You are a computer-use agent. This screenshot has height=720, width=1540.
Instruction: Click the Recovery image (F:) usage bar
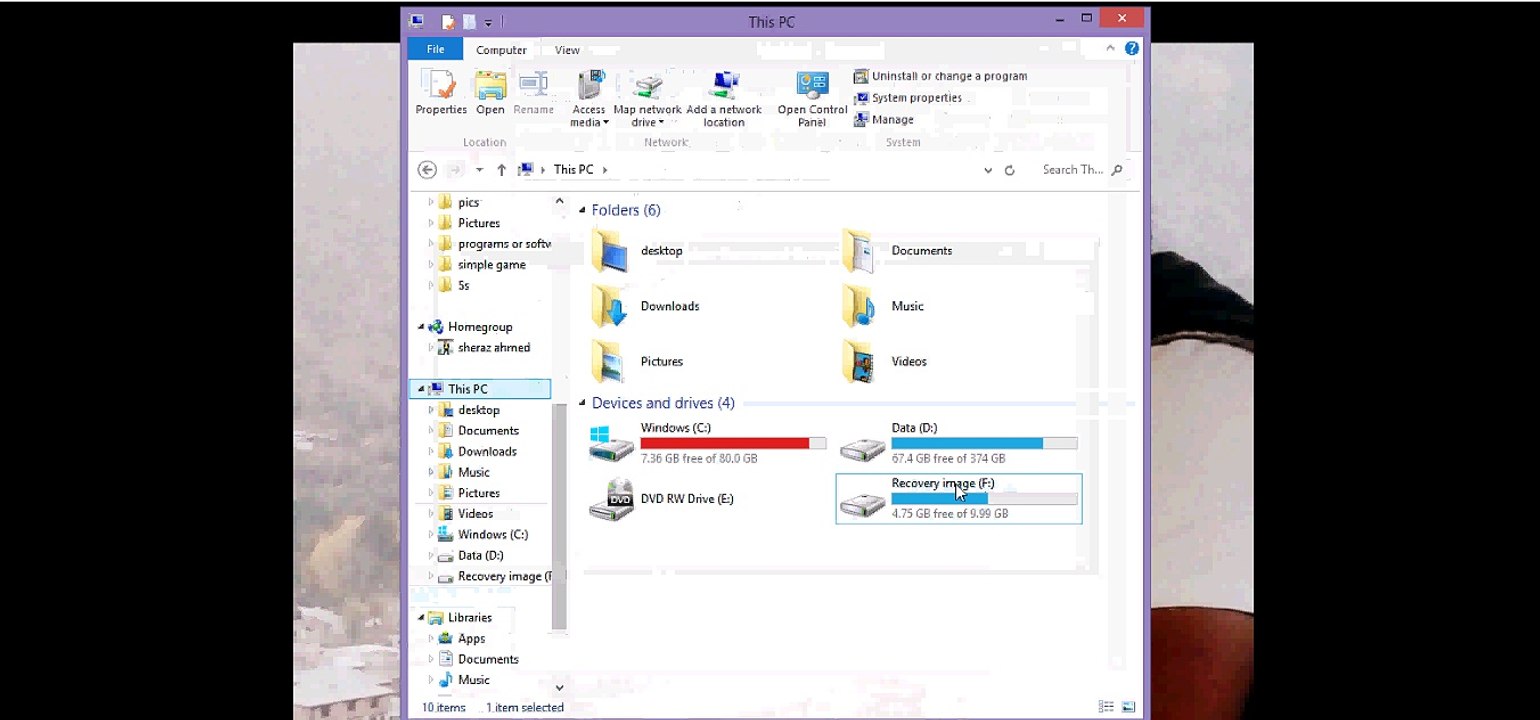click(x=984, y=498)
